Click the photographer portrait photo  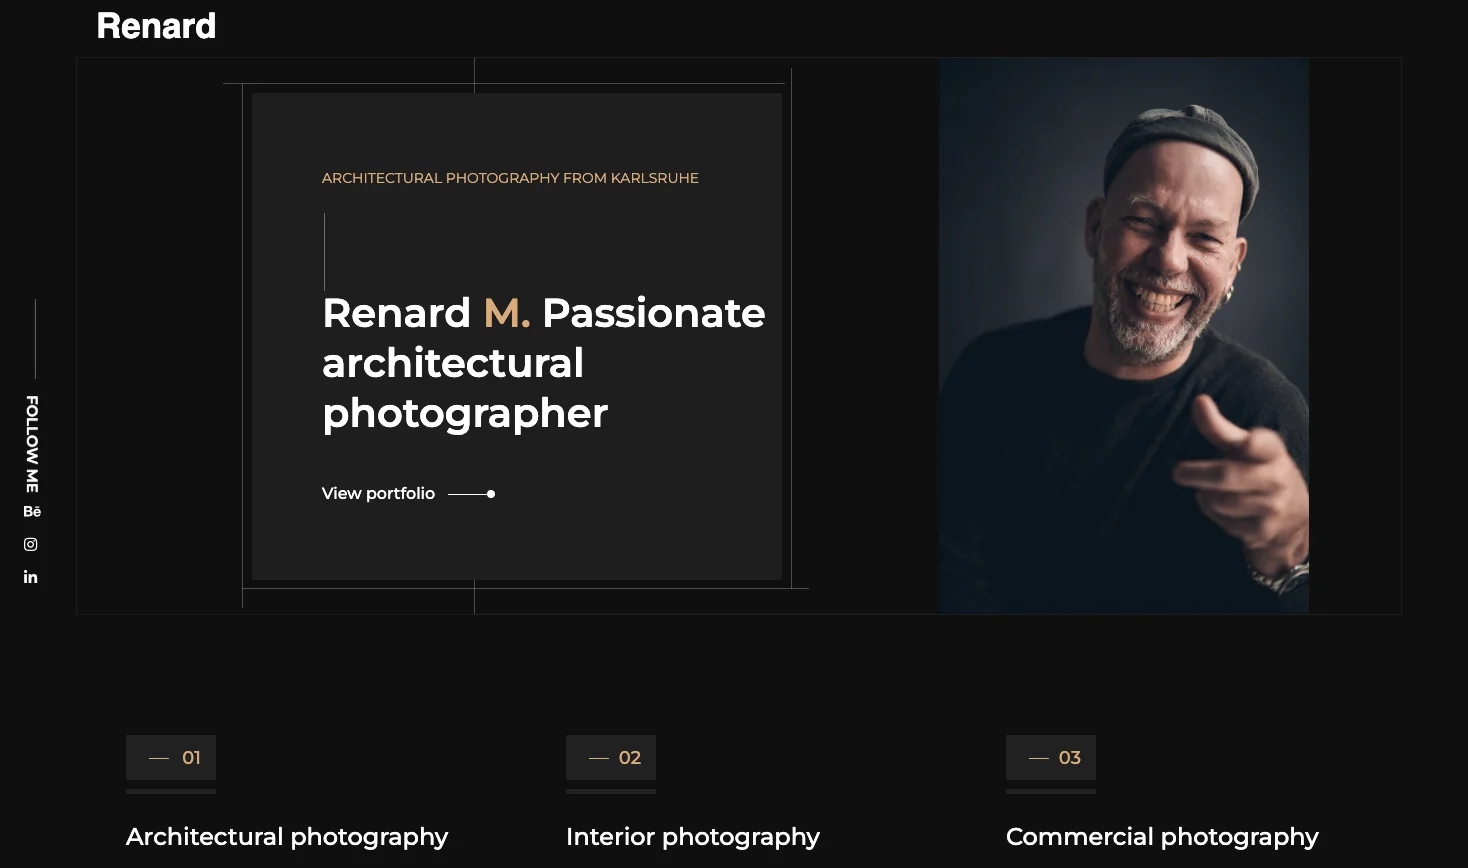click(x=1123, y=336)
